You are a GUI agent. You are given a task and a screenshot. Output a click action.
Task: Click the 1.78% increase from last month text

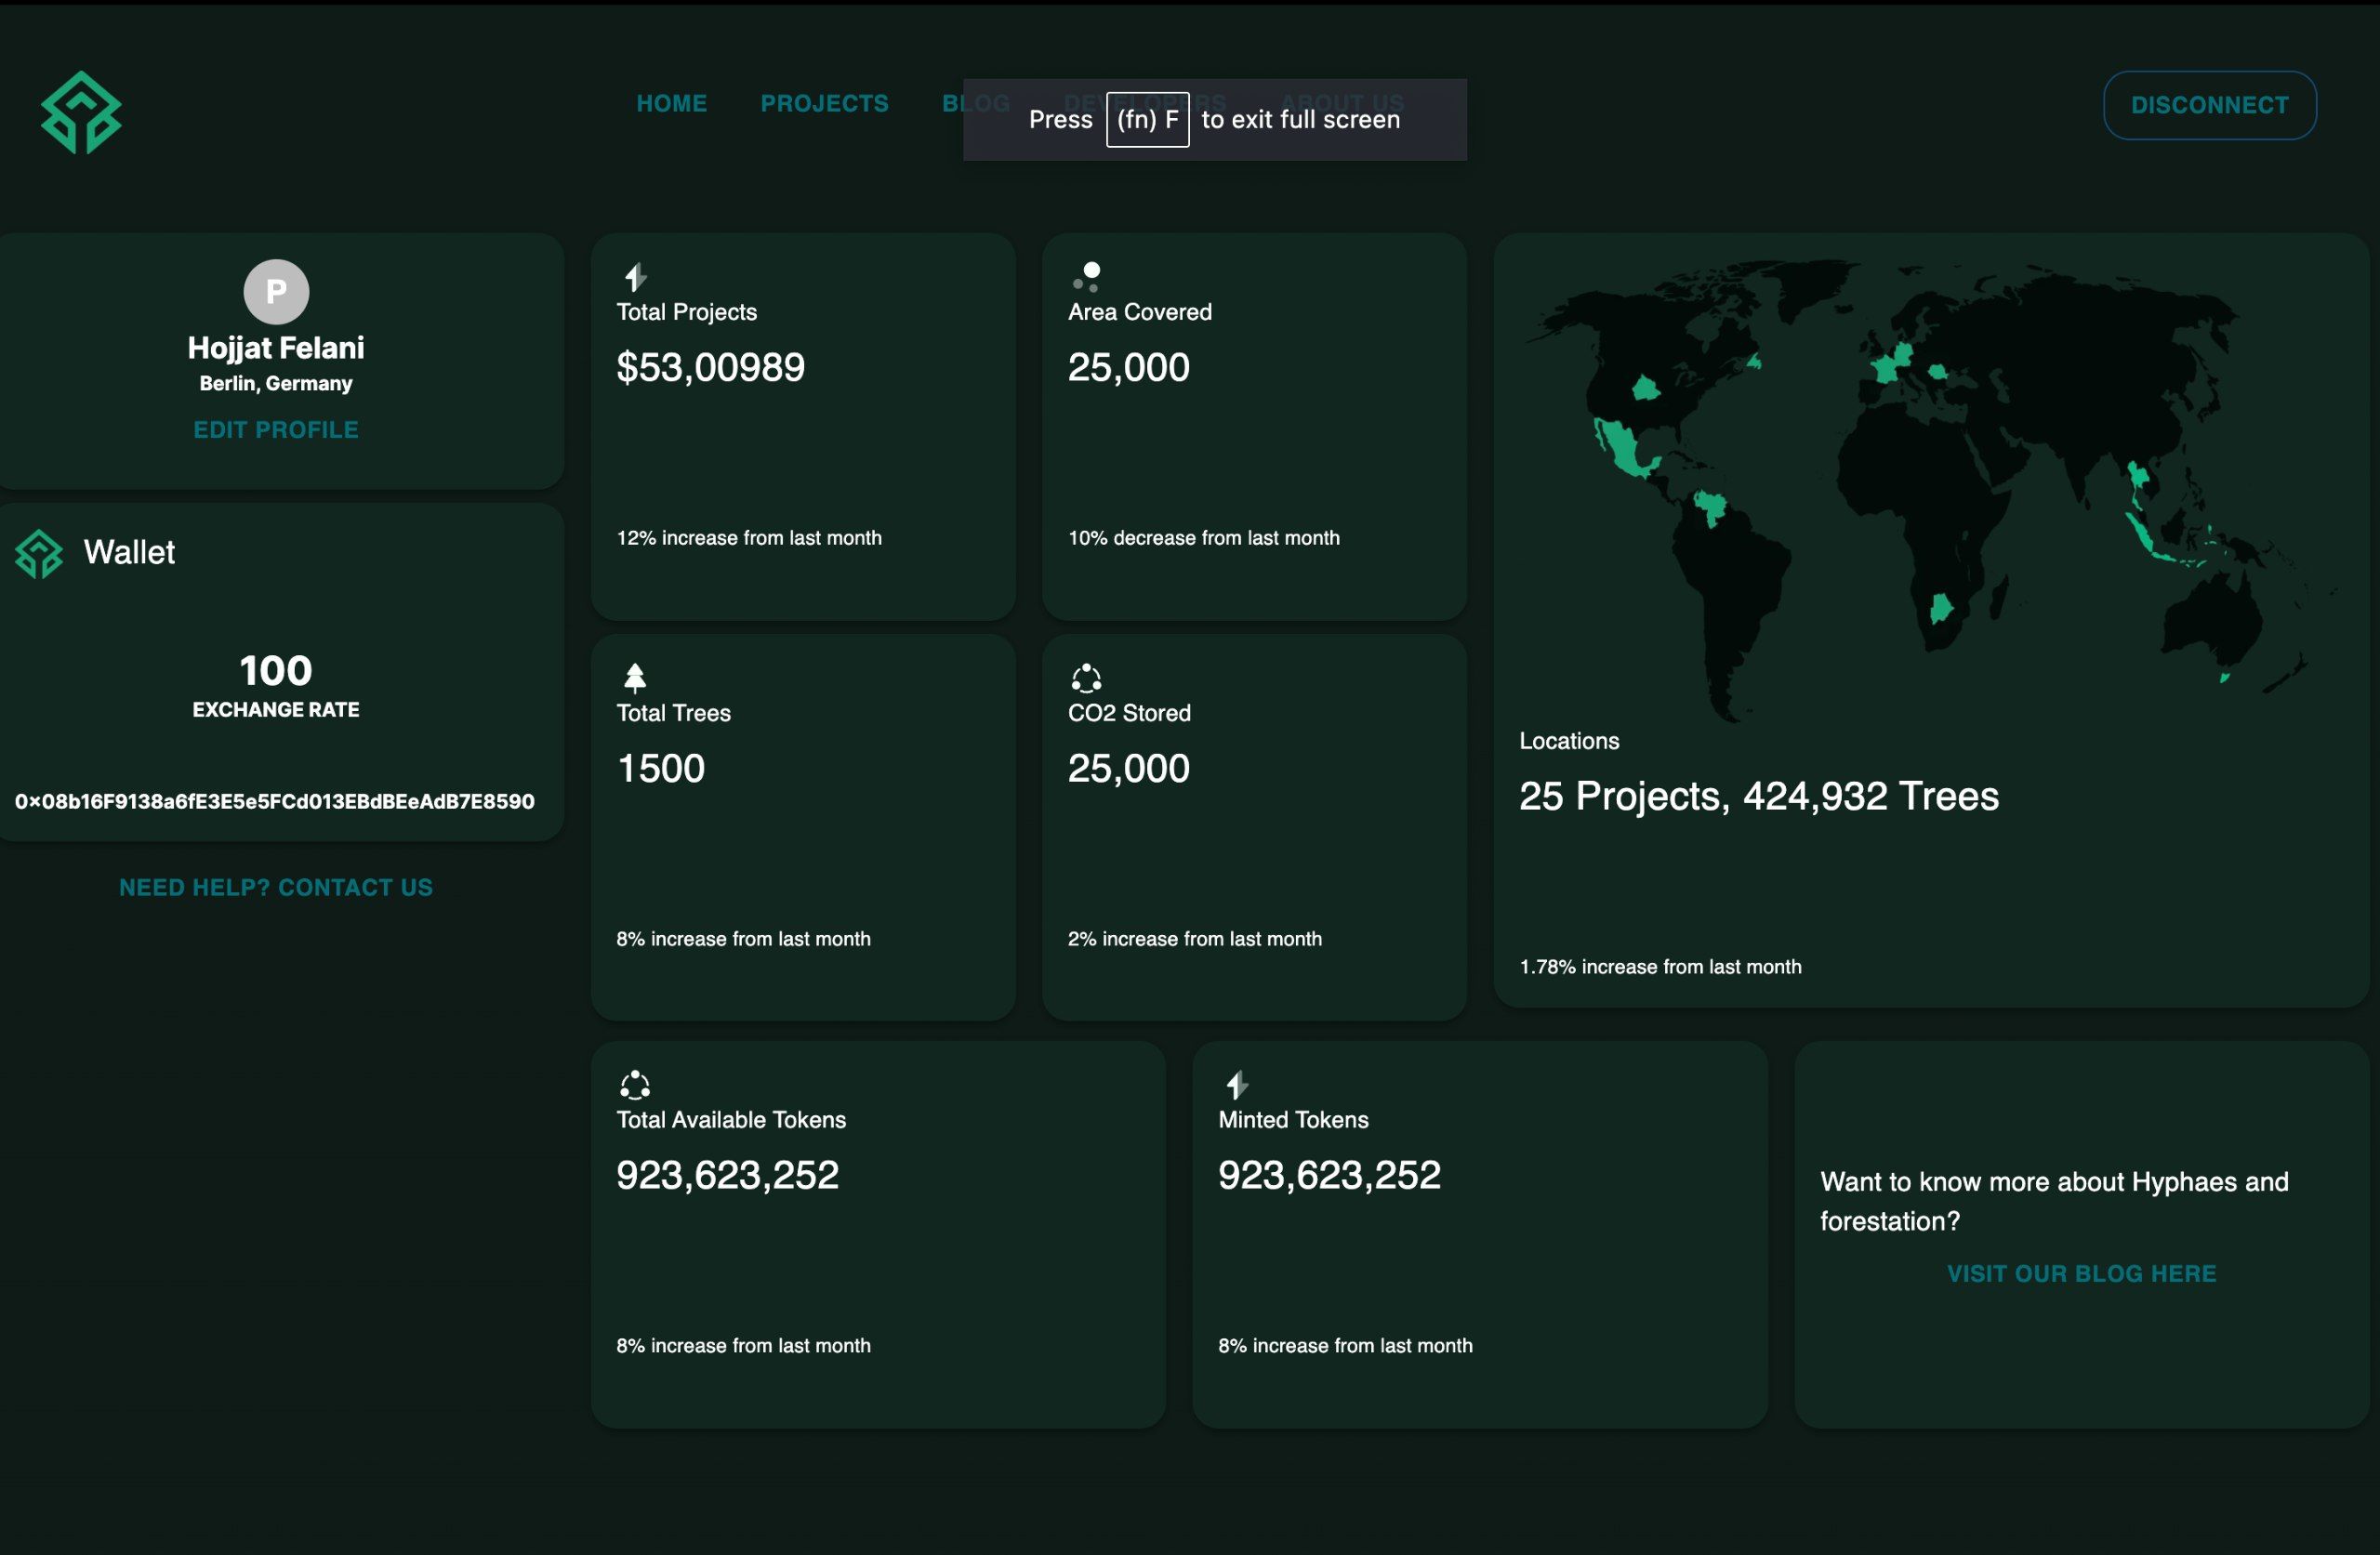pyautogui.click(x=1661, y=967)
